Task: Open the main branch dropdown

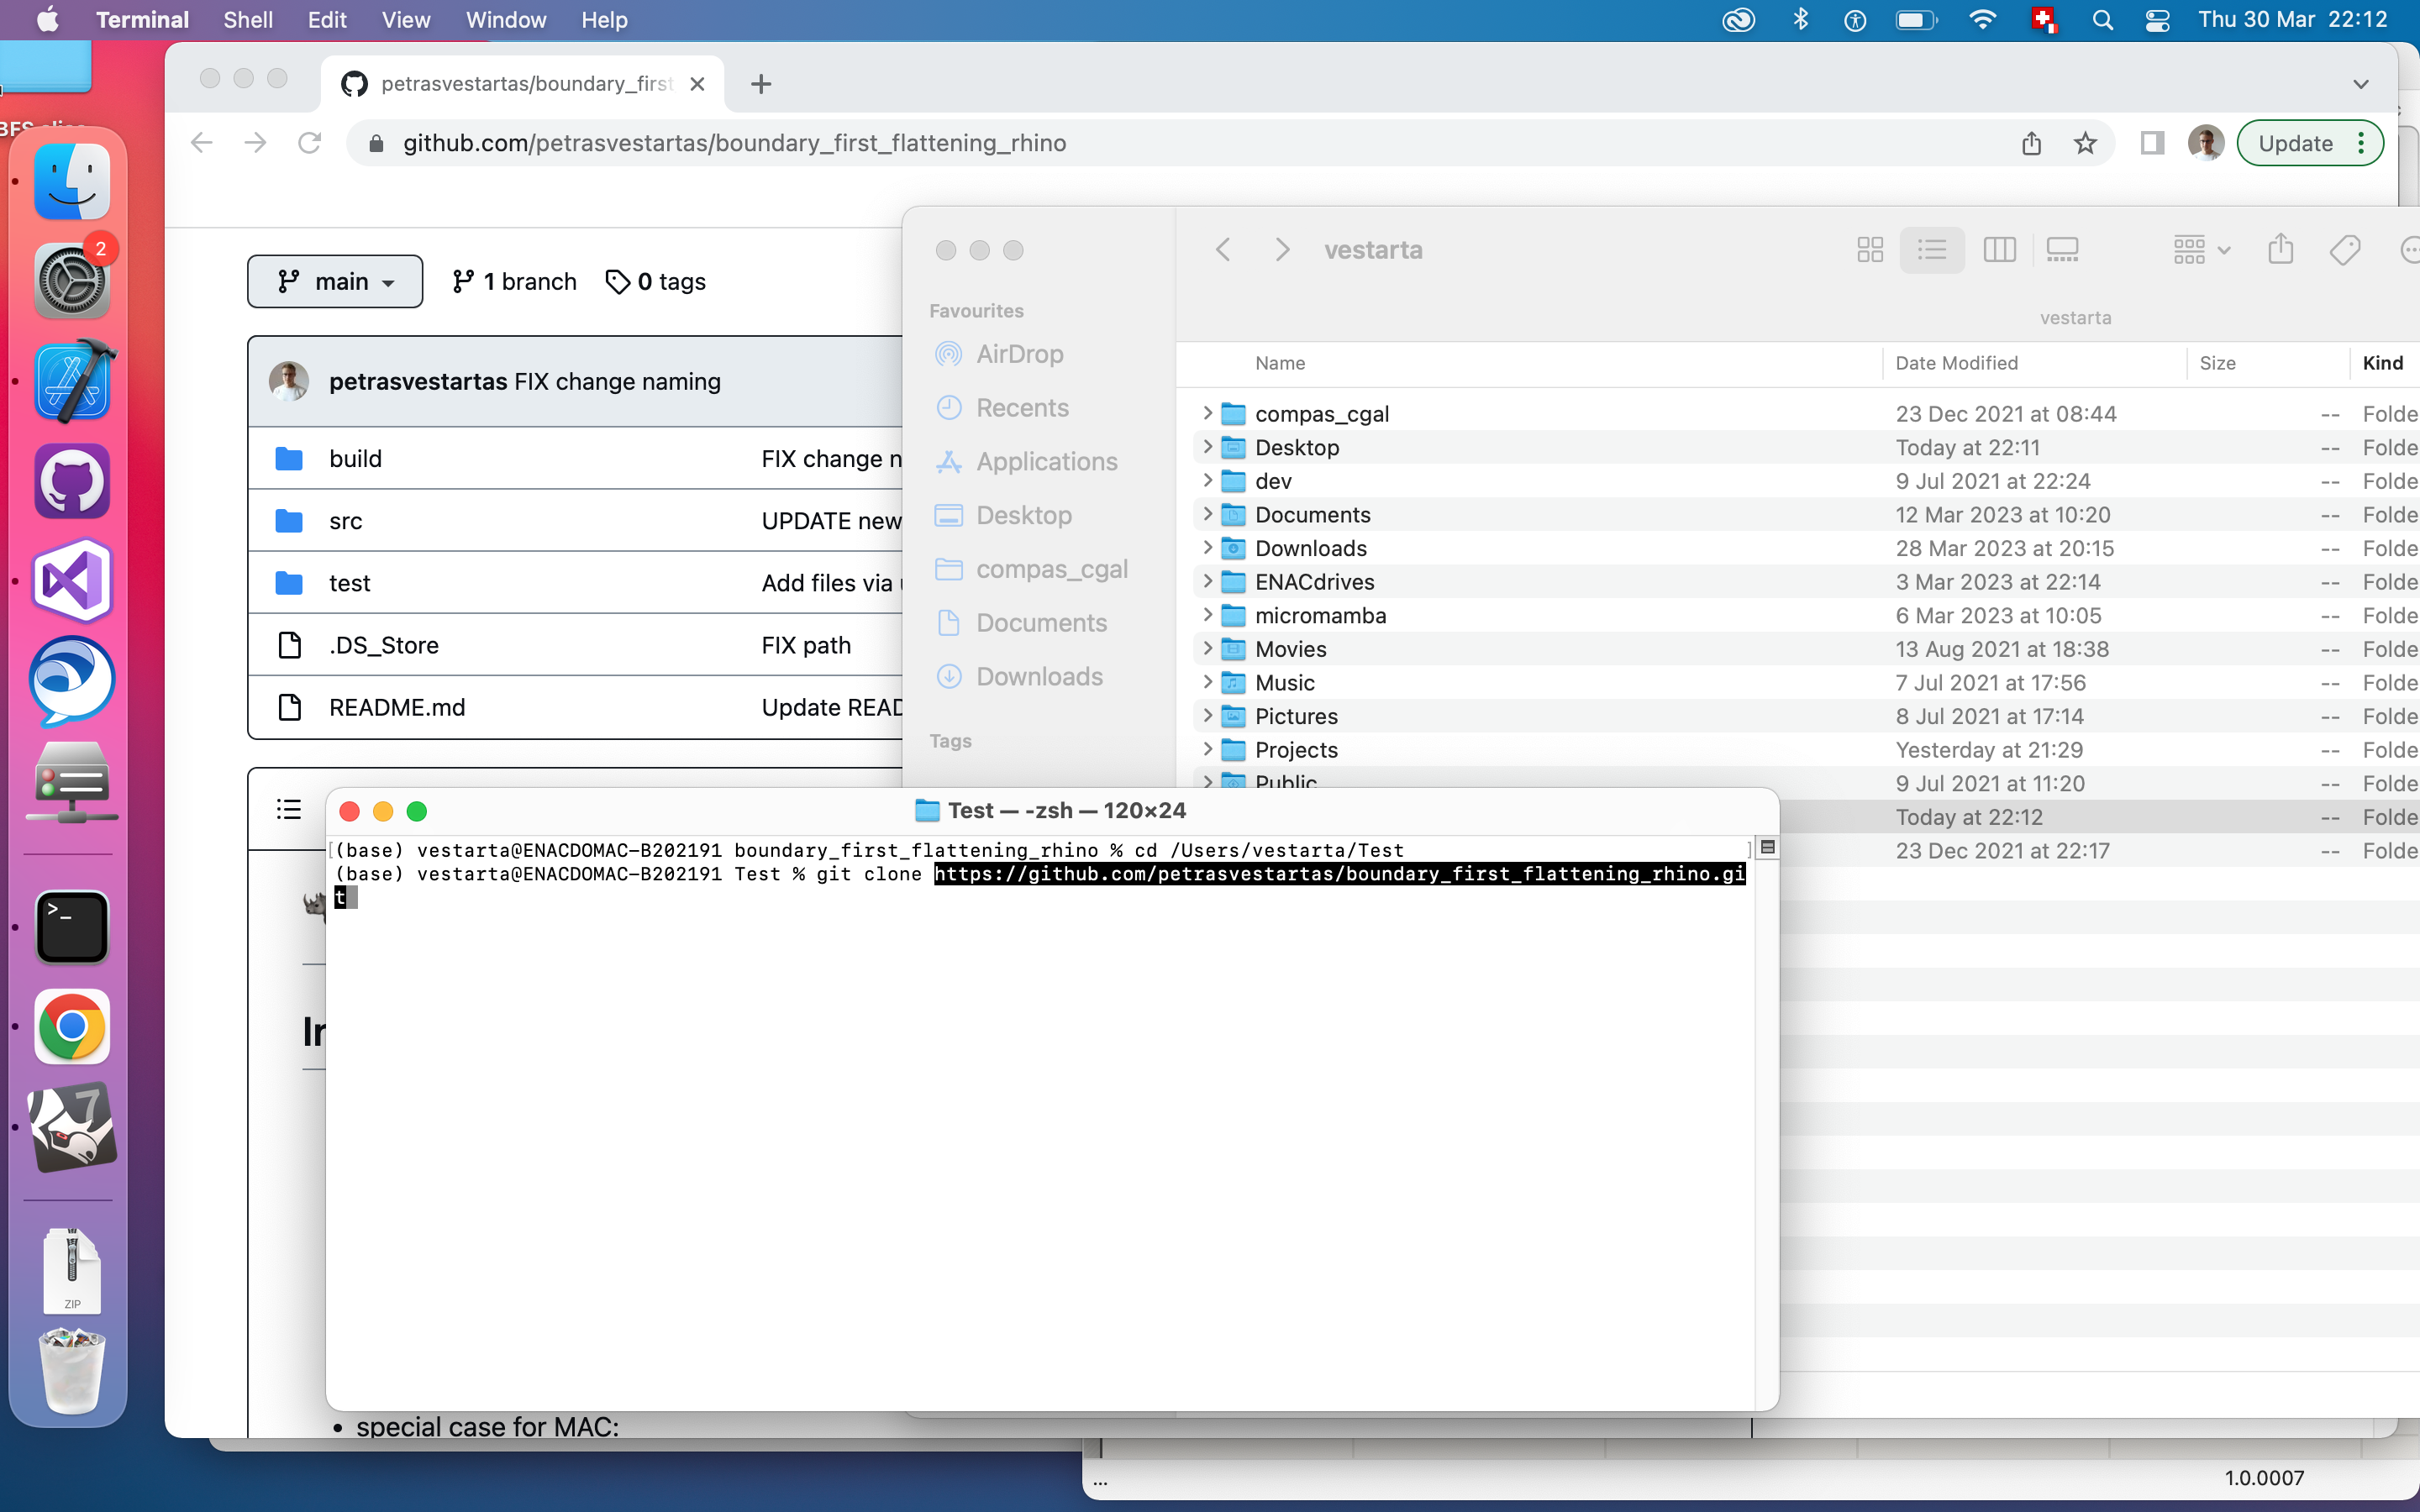Action: [x=335, y=282]
